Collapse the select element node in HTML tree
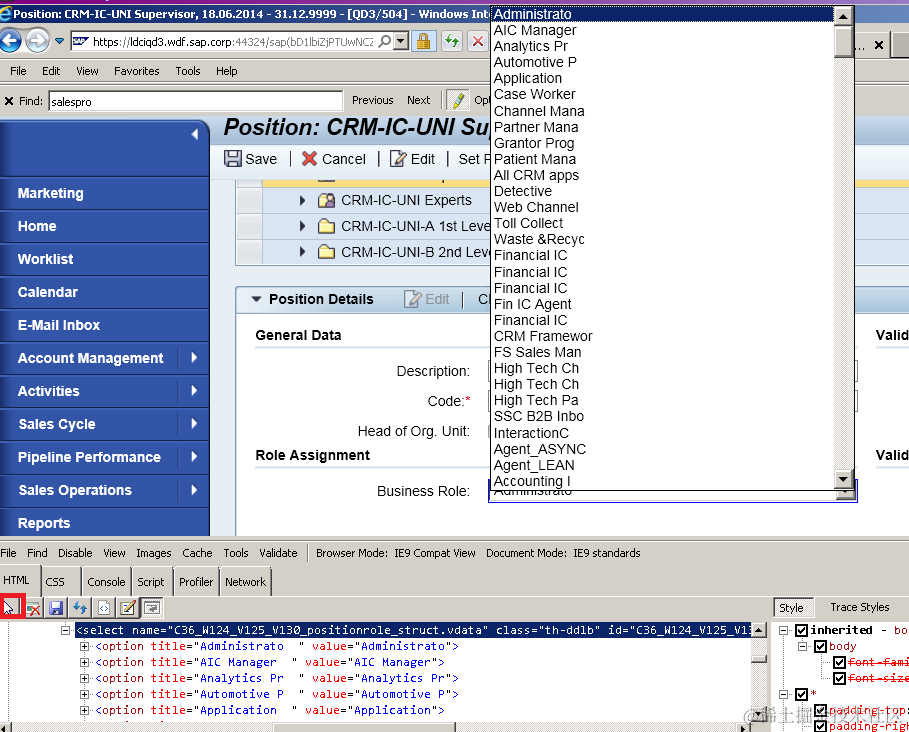Image resolution: width=909 pixels, height=732 pixels. 66,630
